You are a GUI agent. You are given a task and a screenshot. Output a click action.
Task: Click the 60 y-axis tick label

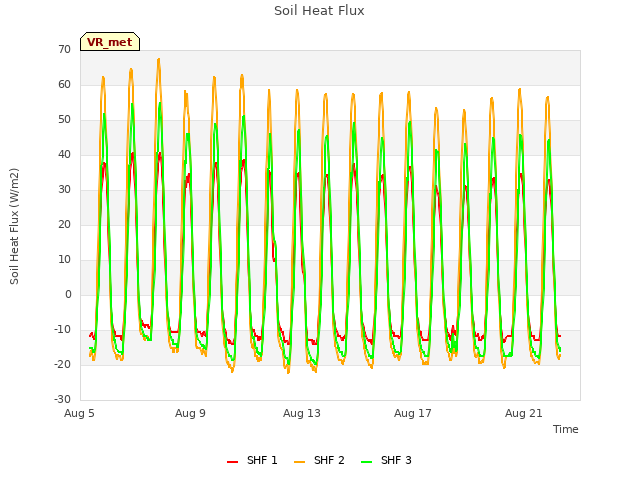tap(64, 84)
